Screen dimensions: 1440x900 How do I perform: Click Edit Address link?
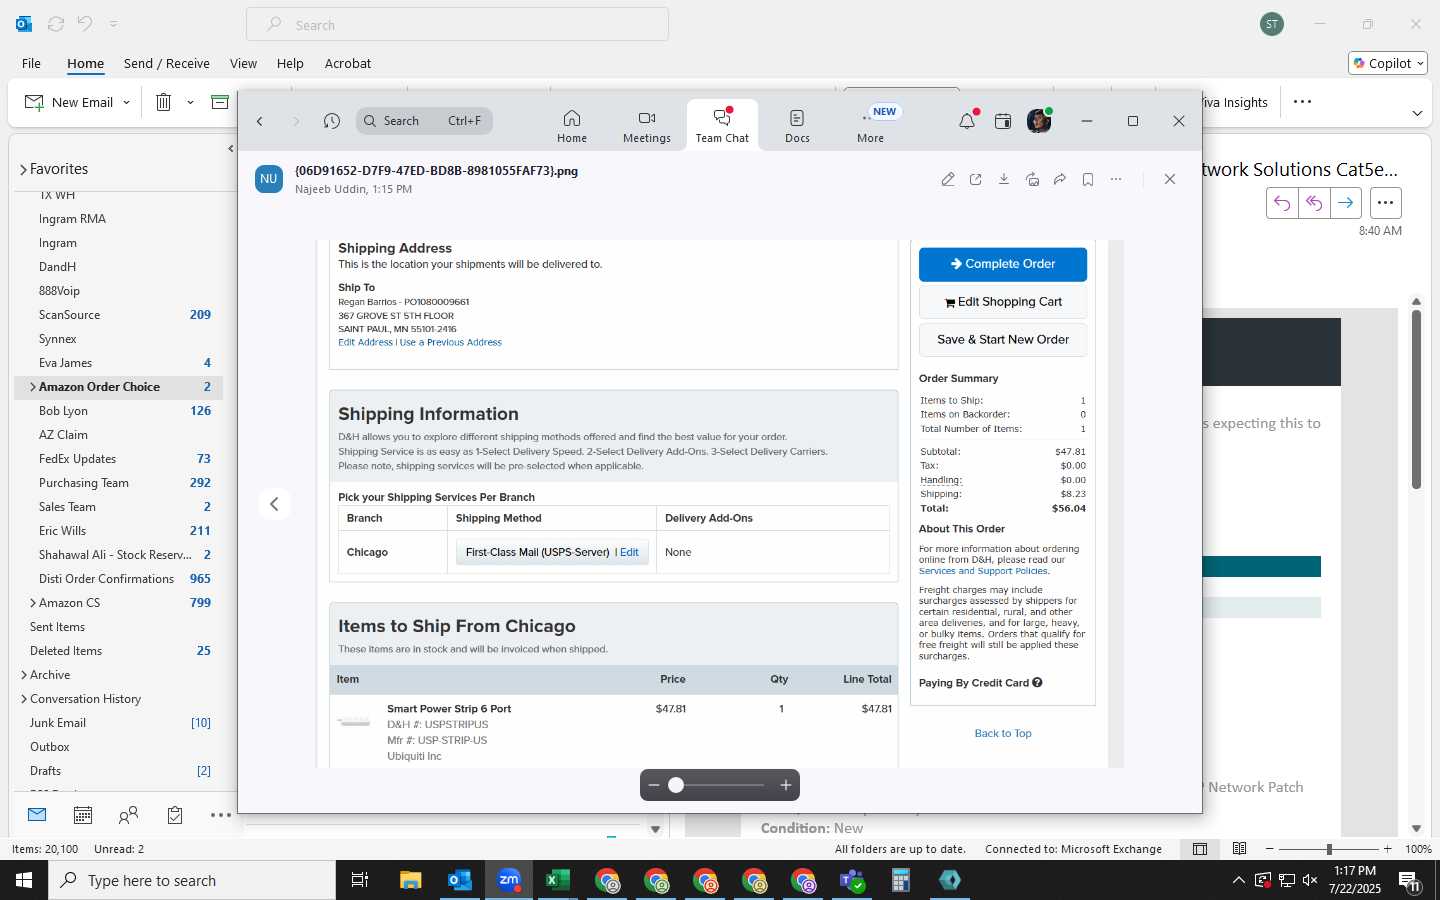click(365, 342)
